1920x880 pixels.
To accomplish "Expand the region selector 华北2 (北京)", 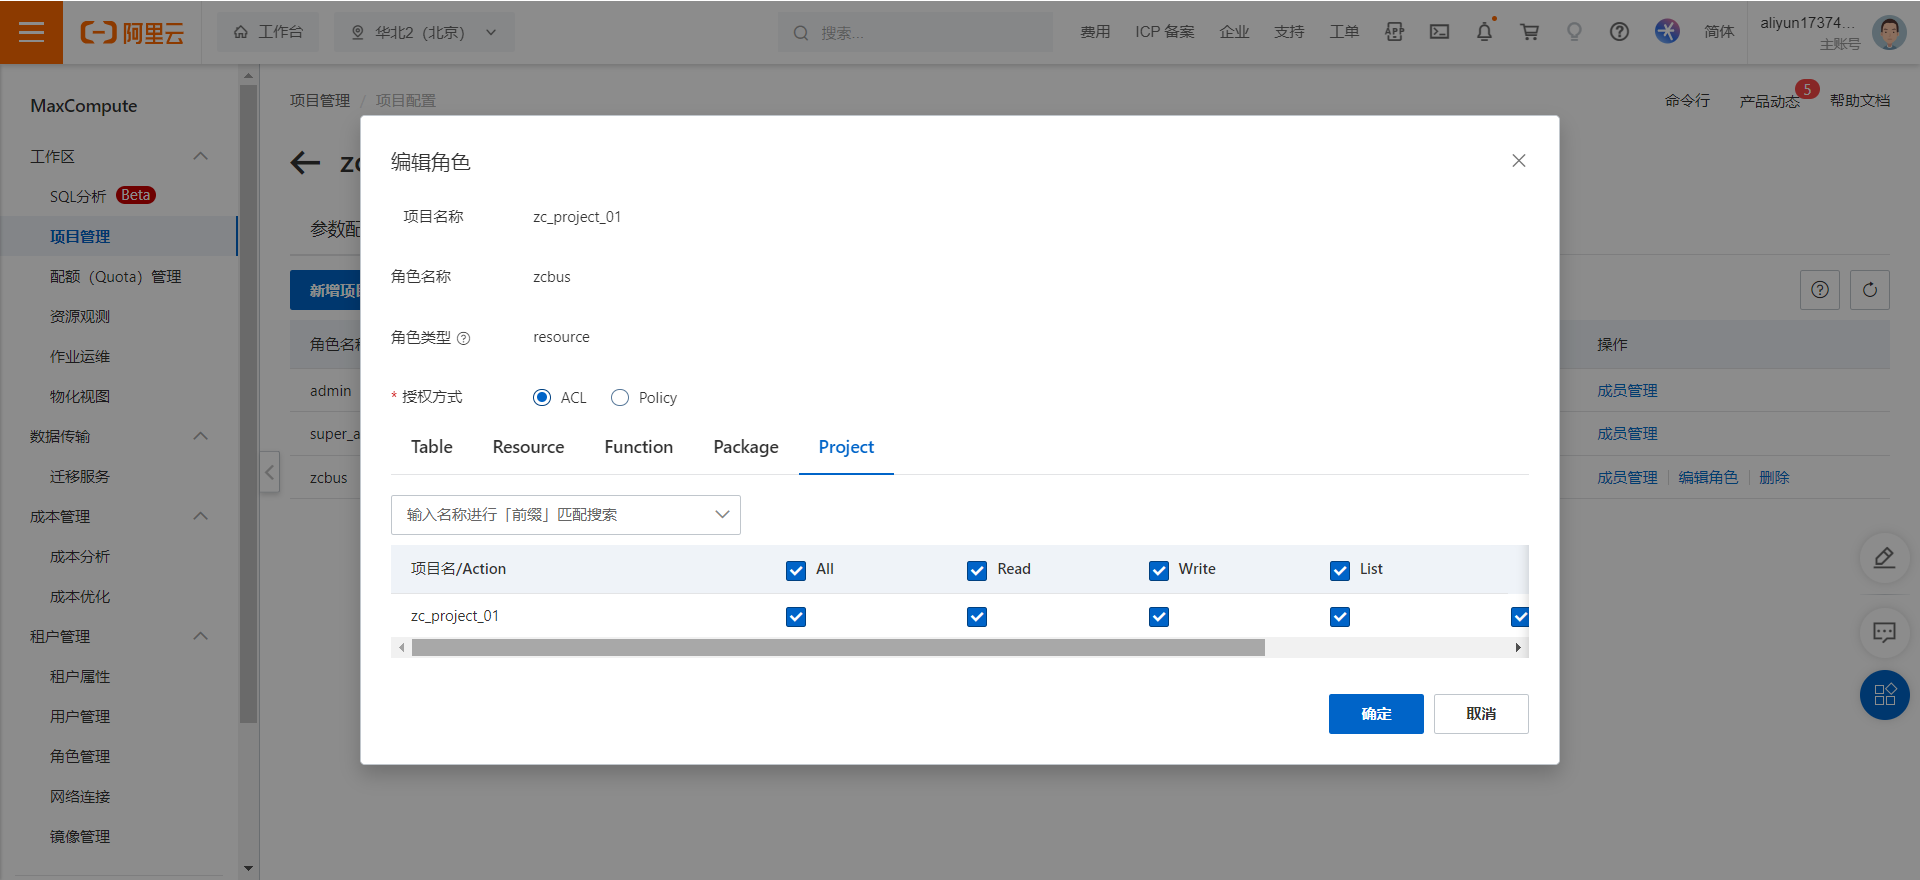I will point(424,32).
